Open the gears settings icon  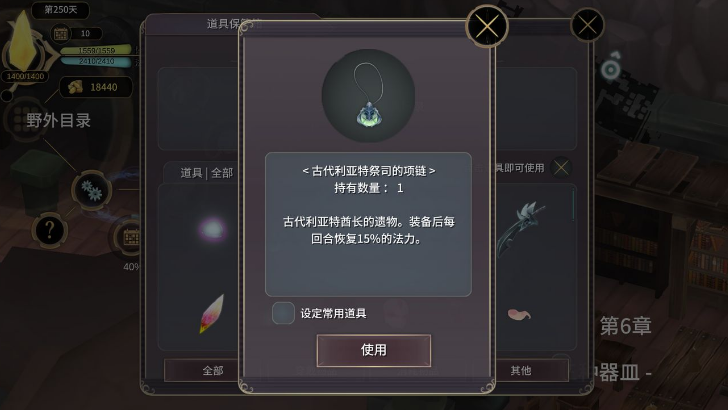pyautogui.click(x=91, y=190)
